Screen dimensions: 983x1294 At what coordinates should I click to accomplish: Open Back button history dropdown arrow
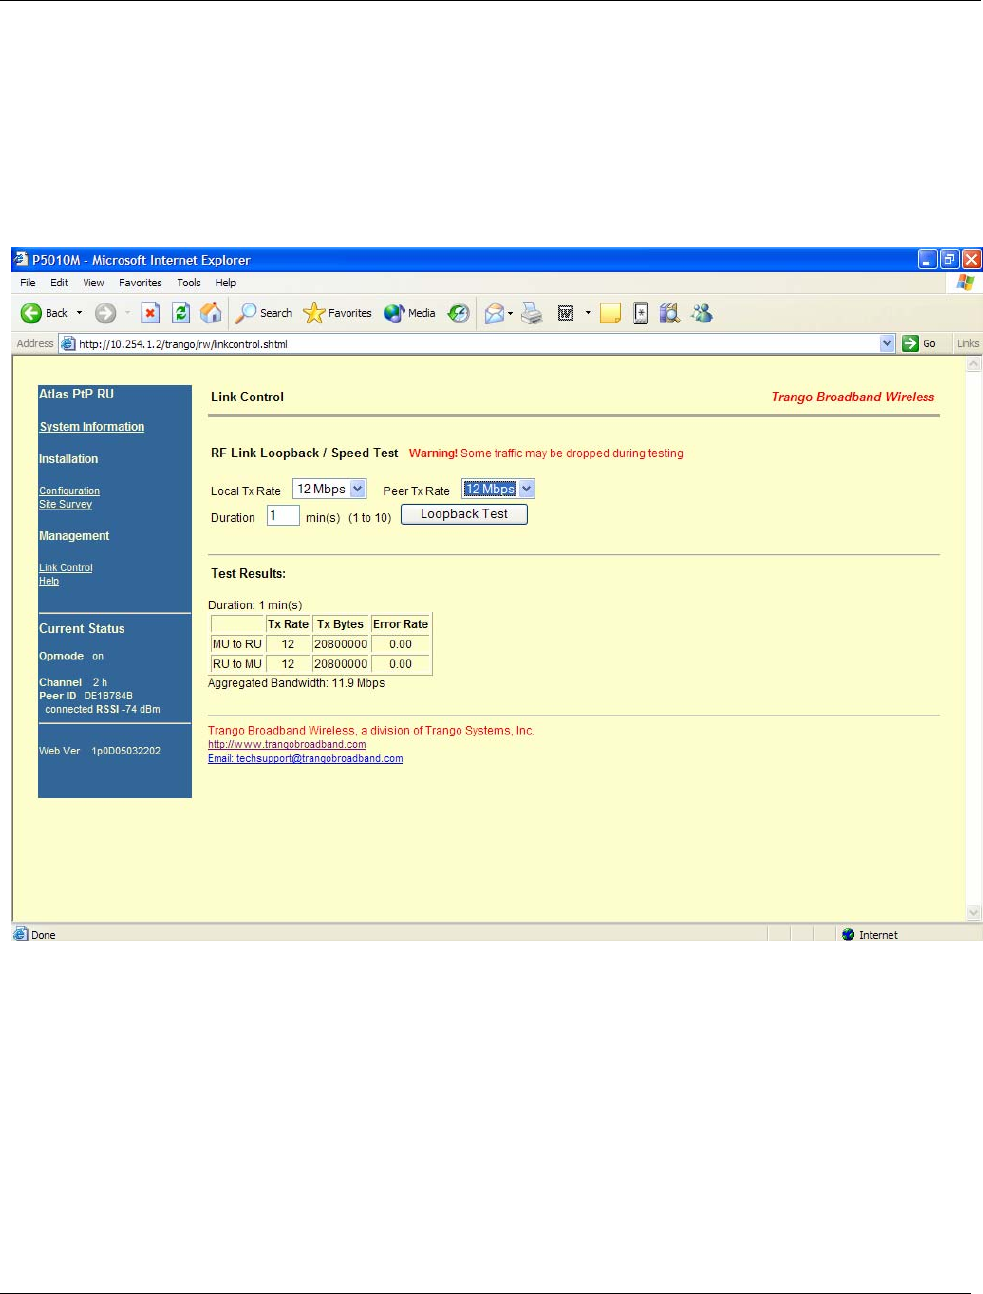pos(80,313)
